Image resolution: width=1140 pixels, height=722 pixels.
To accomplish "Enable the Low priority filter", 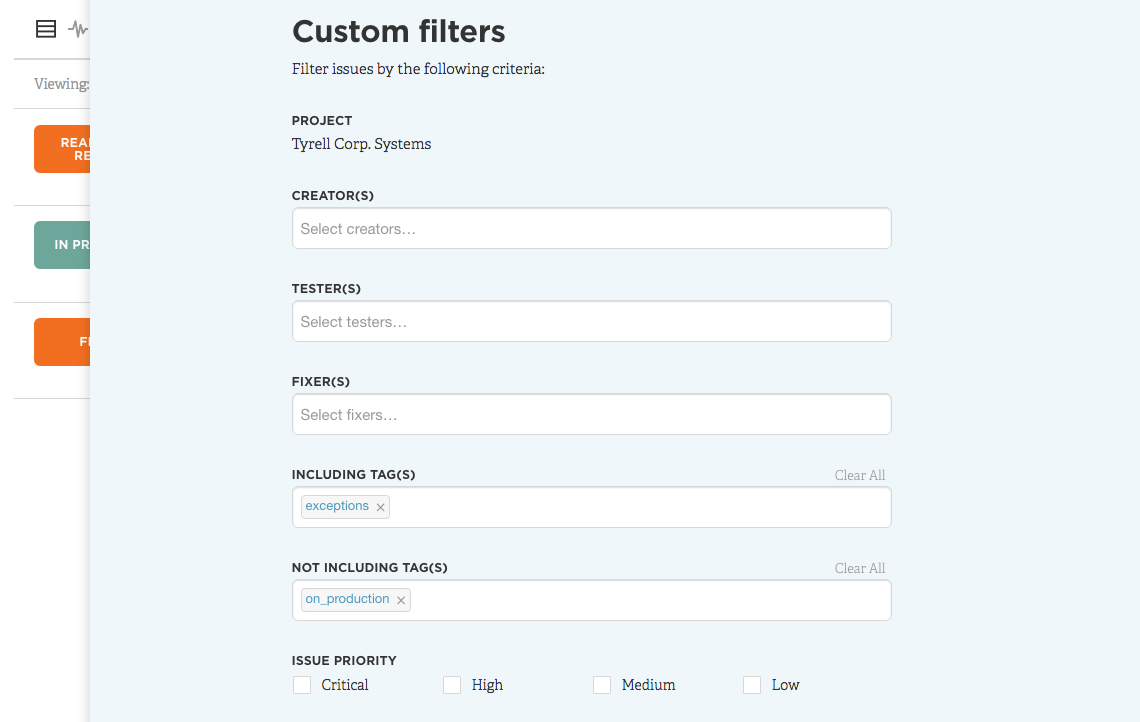I will (752, 685).
